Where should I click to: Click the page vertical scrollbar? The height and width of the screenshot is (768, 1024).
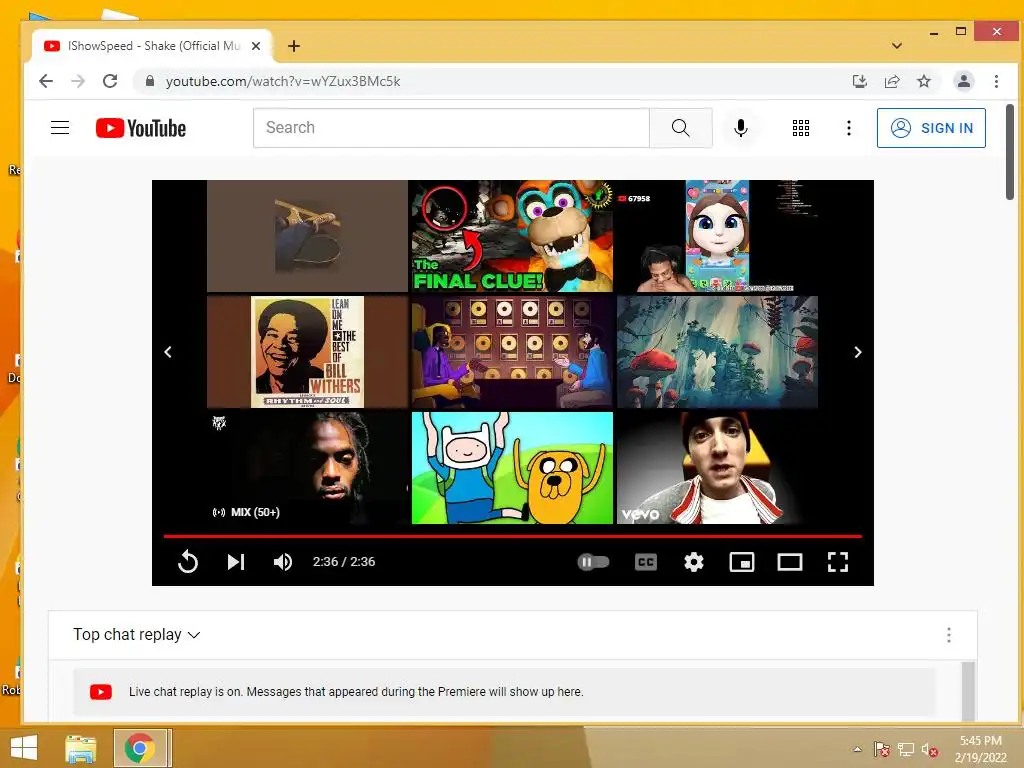click(x=1010, y=152)
